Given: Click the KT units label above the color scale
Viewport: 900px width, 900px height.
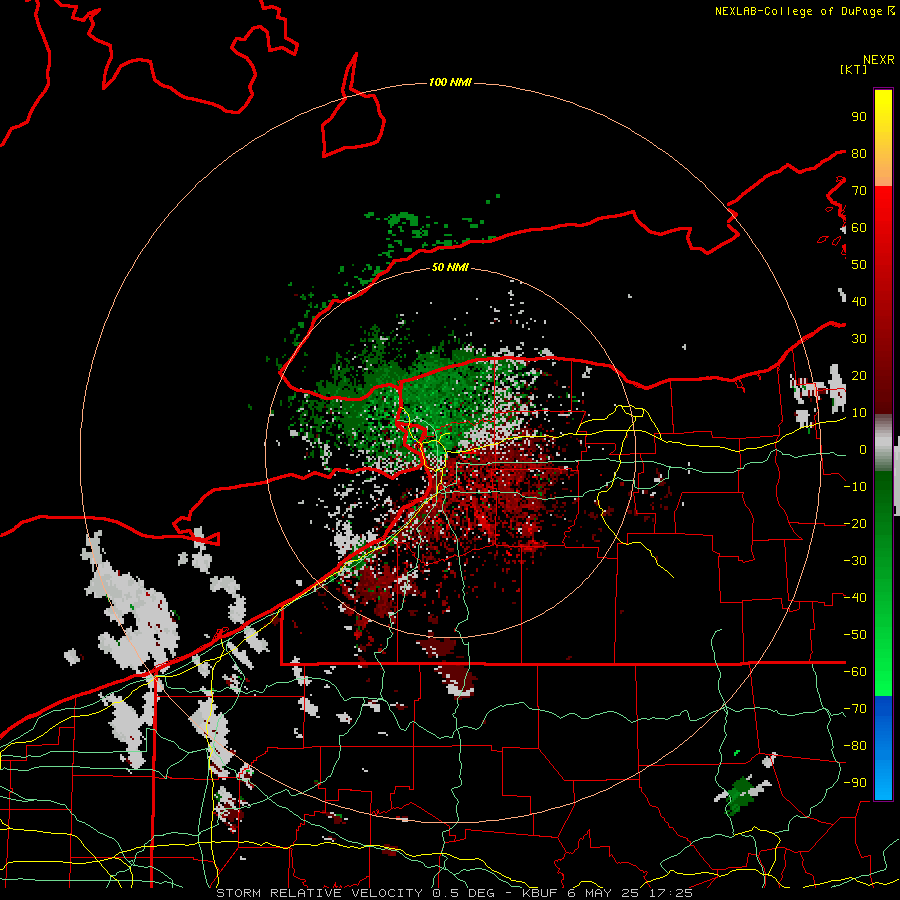Looking at the screenshot, I should pyautogui.click(x=854, y=69).
